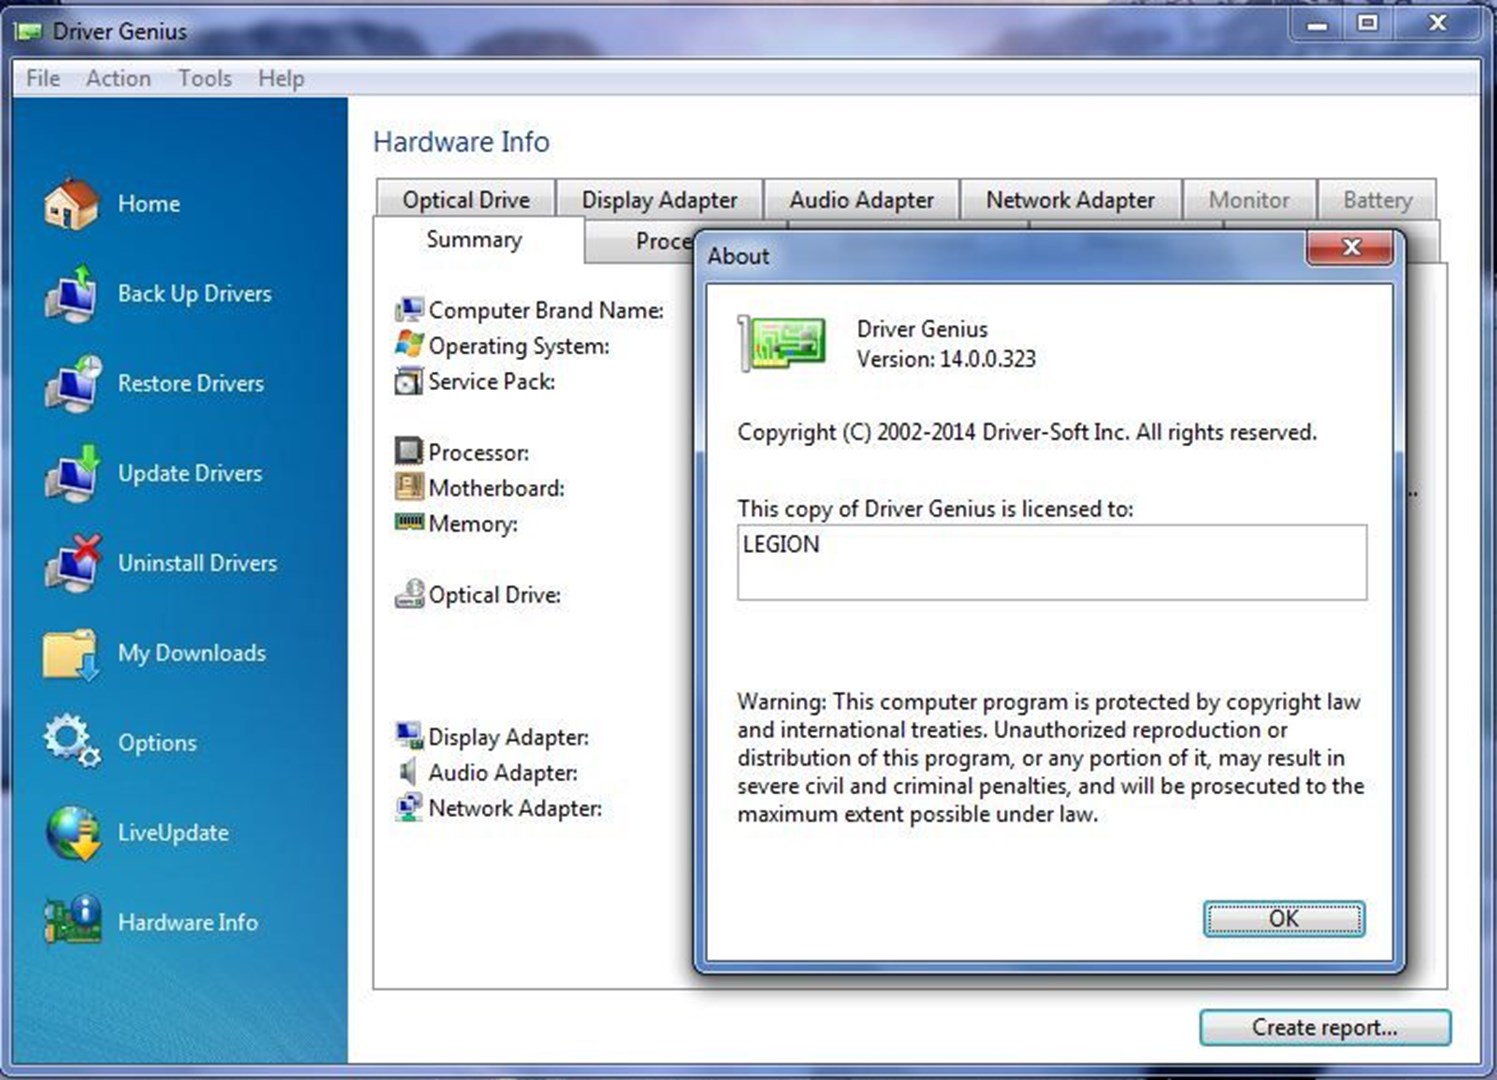Click the licensed-to field showing LEGION
This screenshot has height=1080, width=1497.
pos(1052,562)
